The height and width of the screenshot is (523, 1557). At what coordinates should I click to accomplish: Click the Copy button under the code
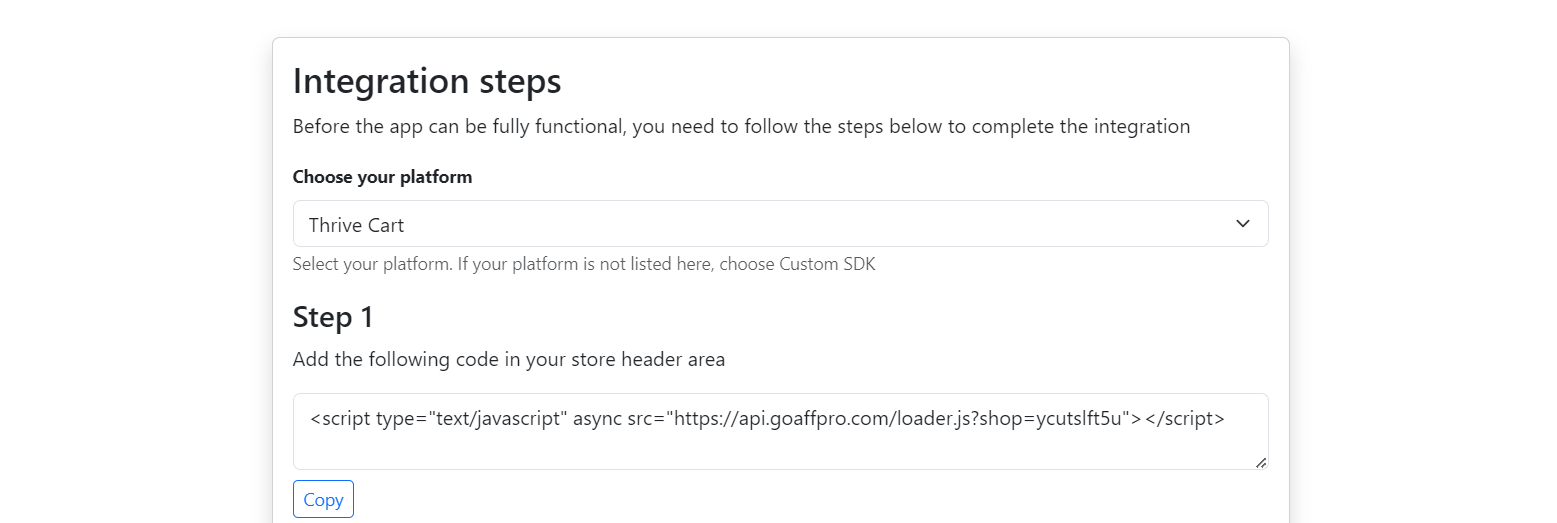pyautogui.click(x=323, y=500)
